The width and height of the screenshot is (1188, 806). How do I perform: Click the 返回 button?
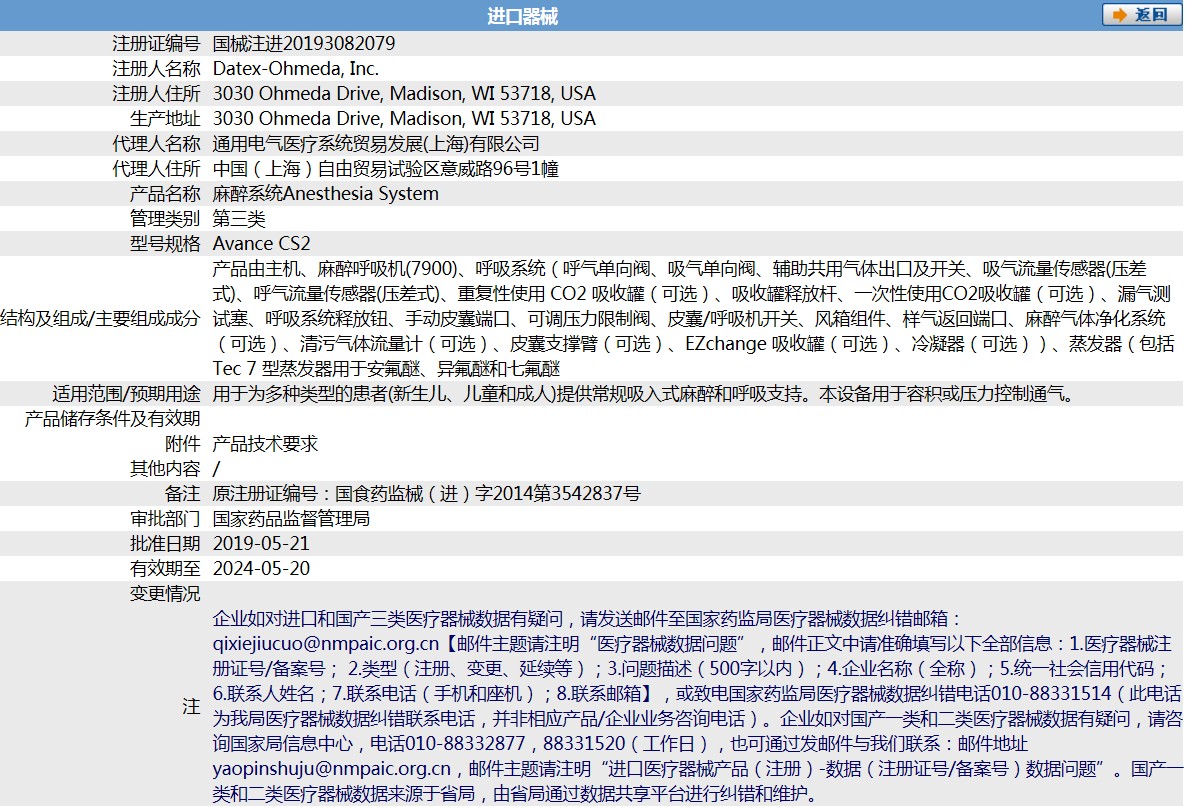[1142, 14]
